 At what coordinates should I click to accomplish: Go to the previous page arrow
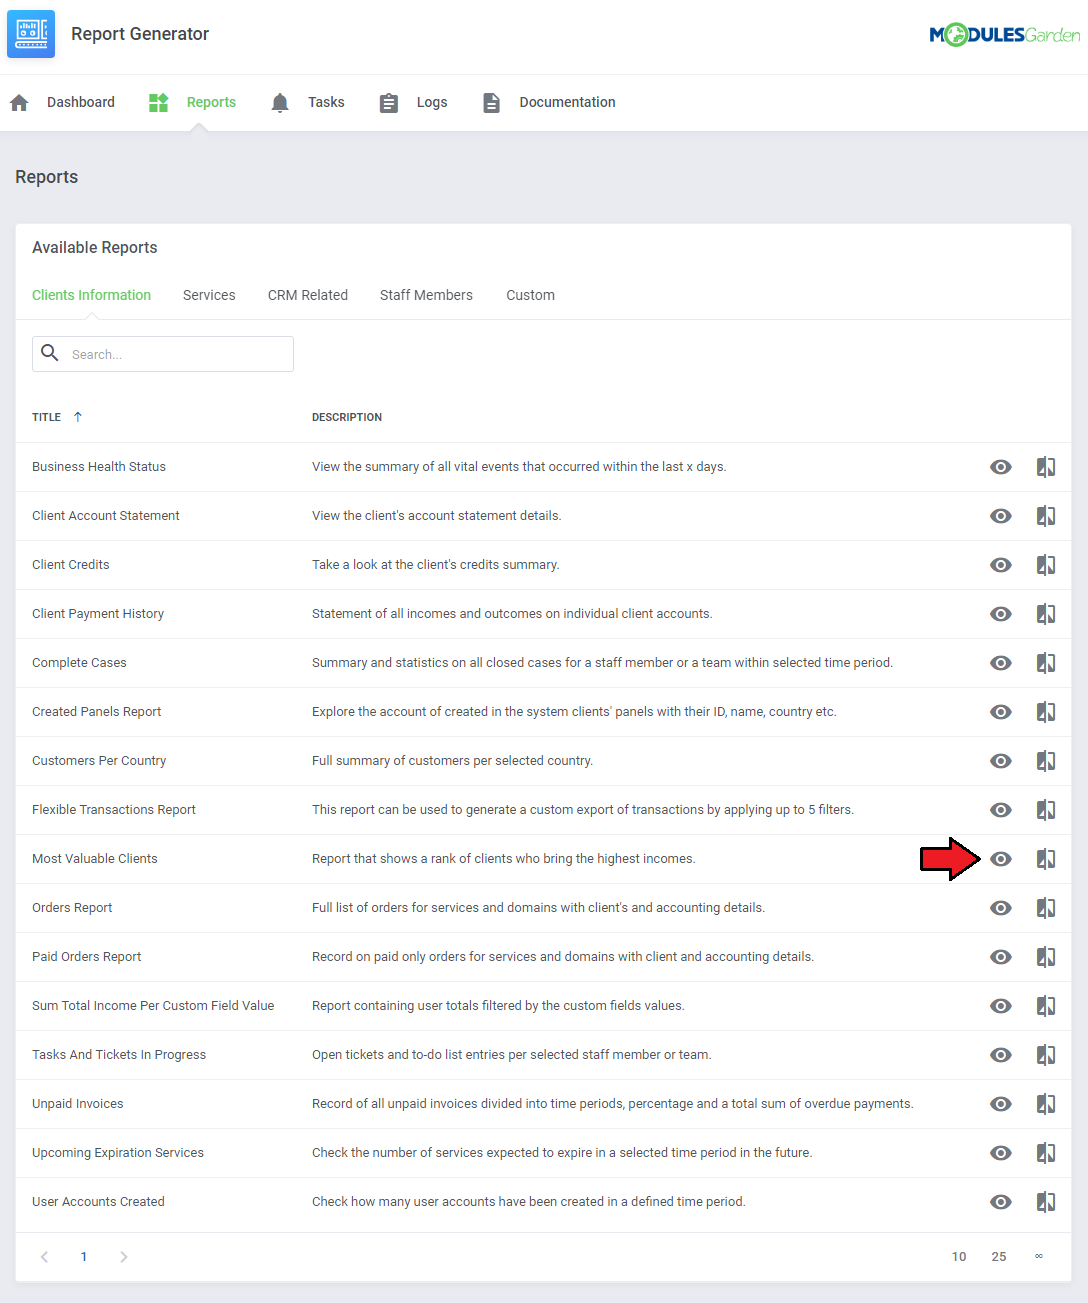click(44, 1257)
